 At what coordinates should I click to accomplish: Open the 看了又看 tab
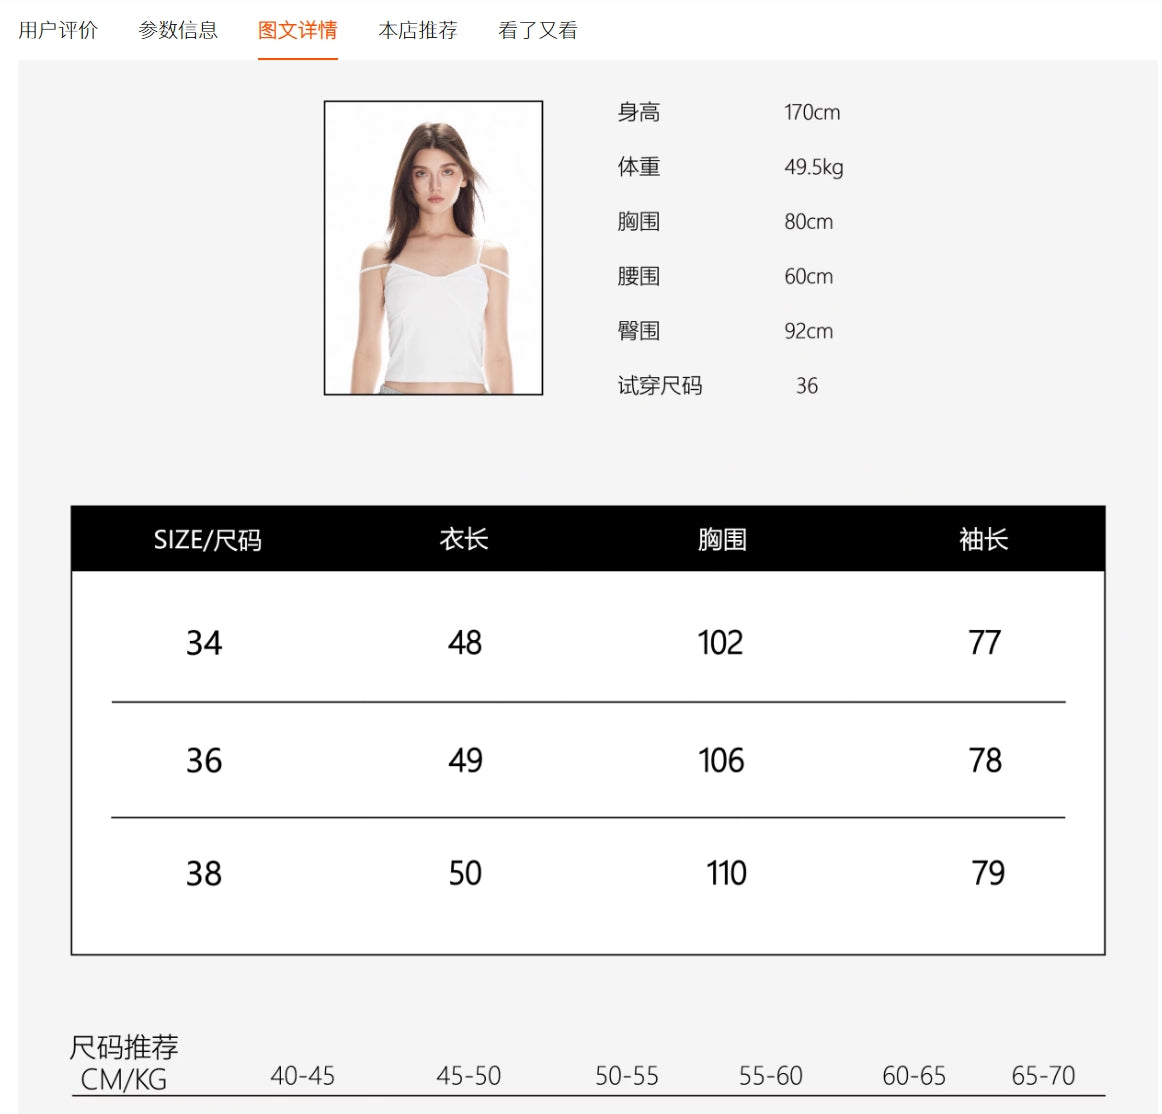tap(538, 30)
